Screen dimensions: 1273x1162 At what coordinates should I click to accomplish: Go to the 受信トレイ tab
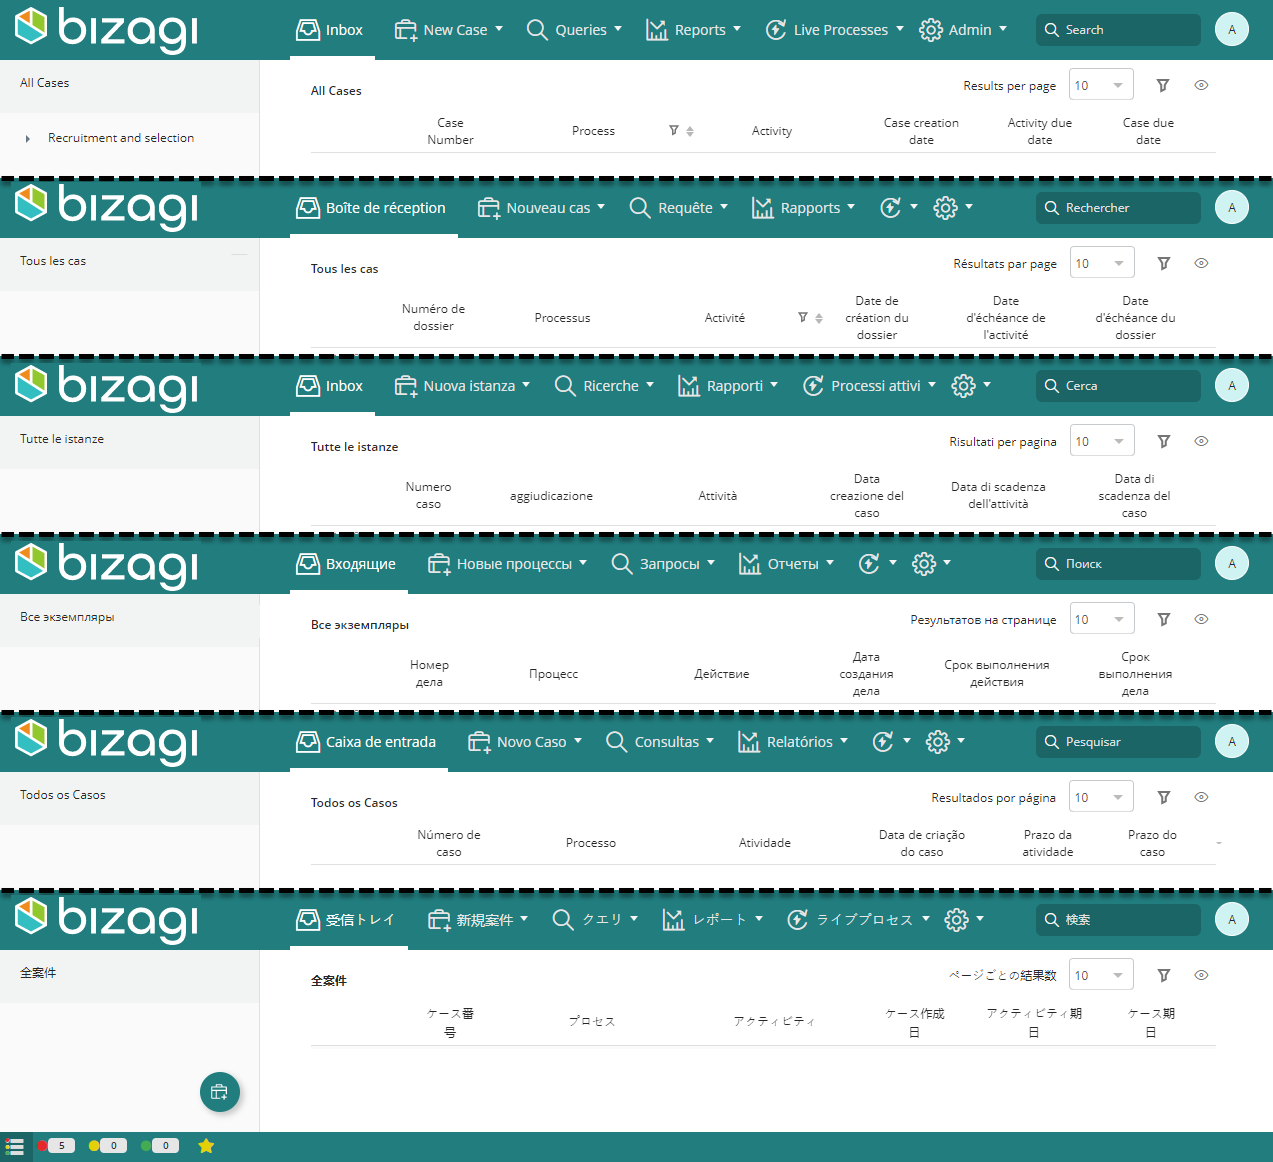click(349, 920)
